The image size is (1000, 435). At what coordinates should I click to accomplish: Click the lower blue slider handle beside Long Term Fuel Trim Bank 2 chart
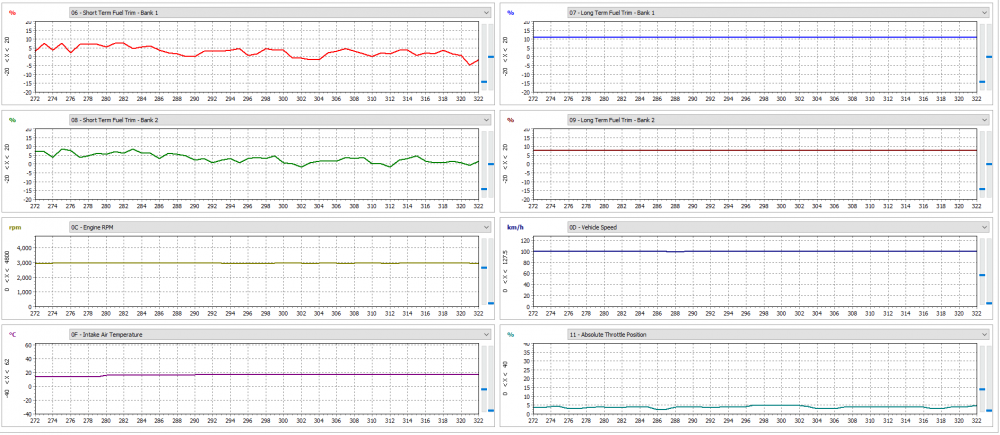pos(982,189)
